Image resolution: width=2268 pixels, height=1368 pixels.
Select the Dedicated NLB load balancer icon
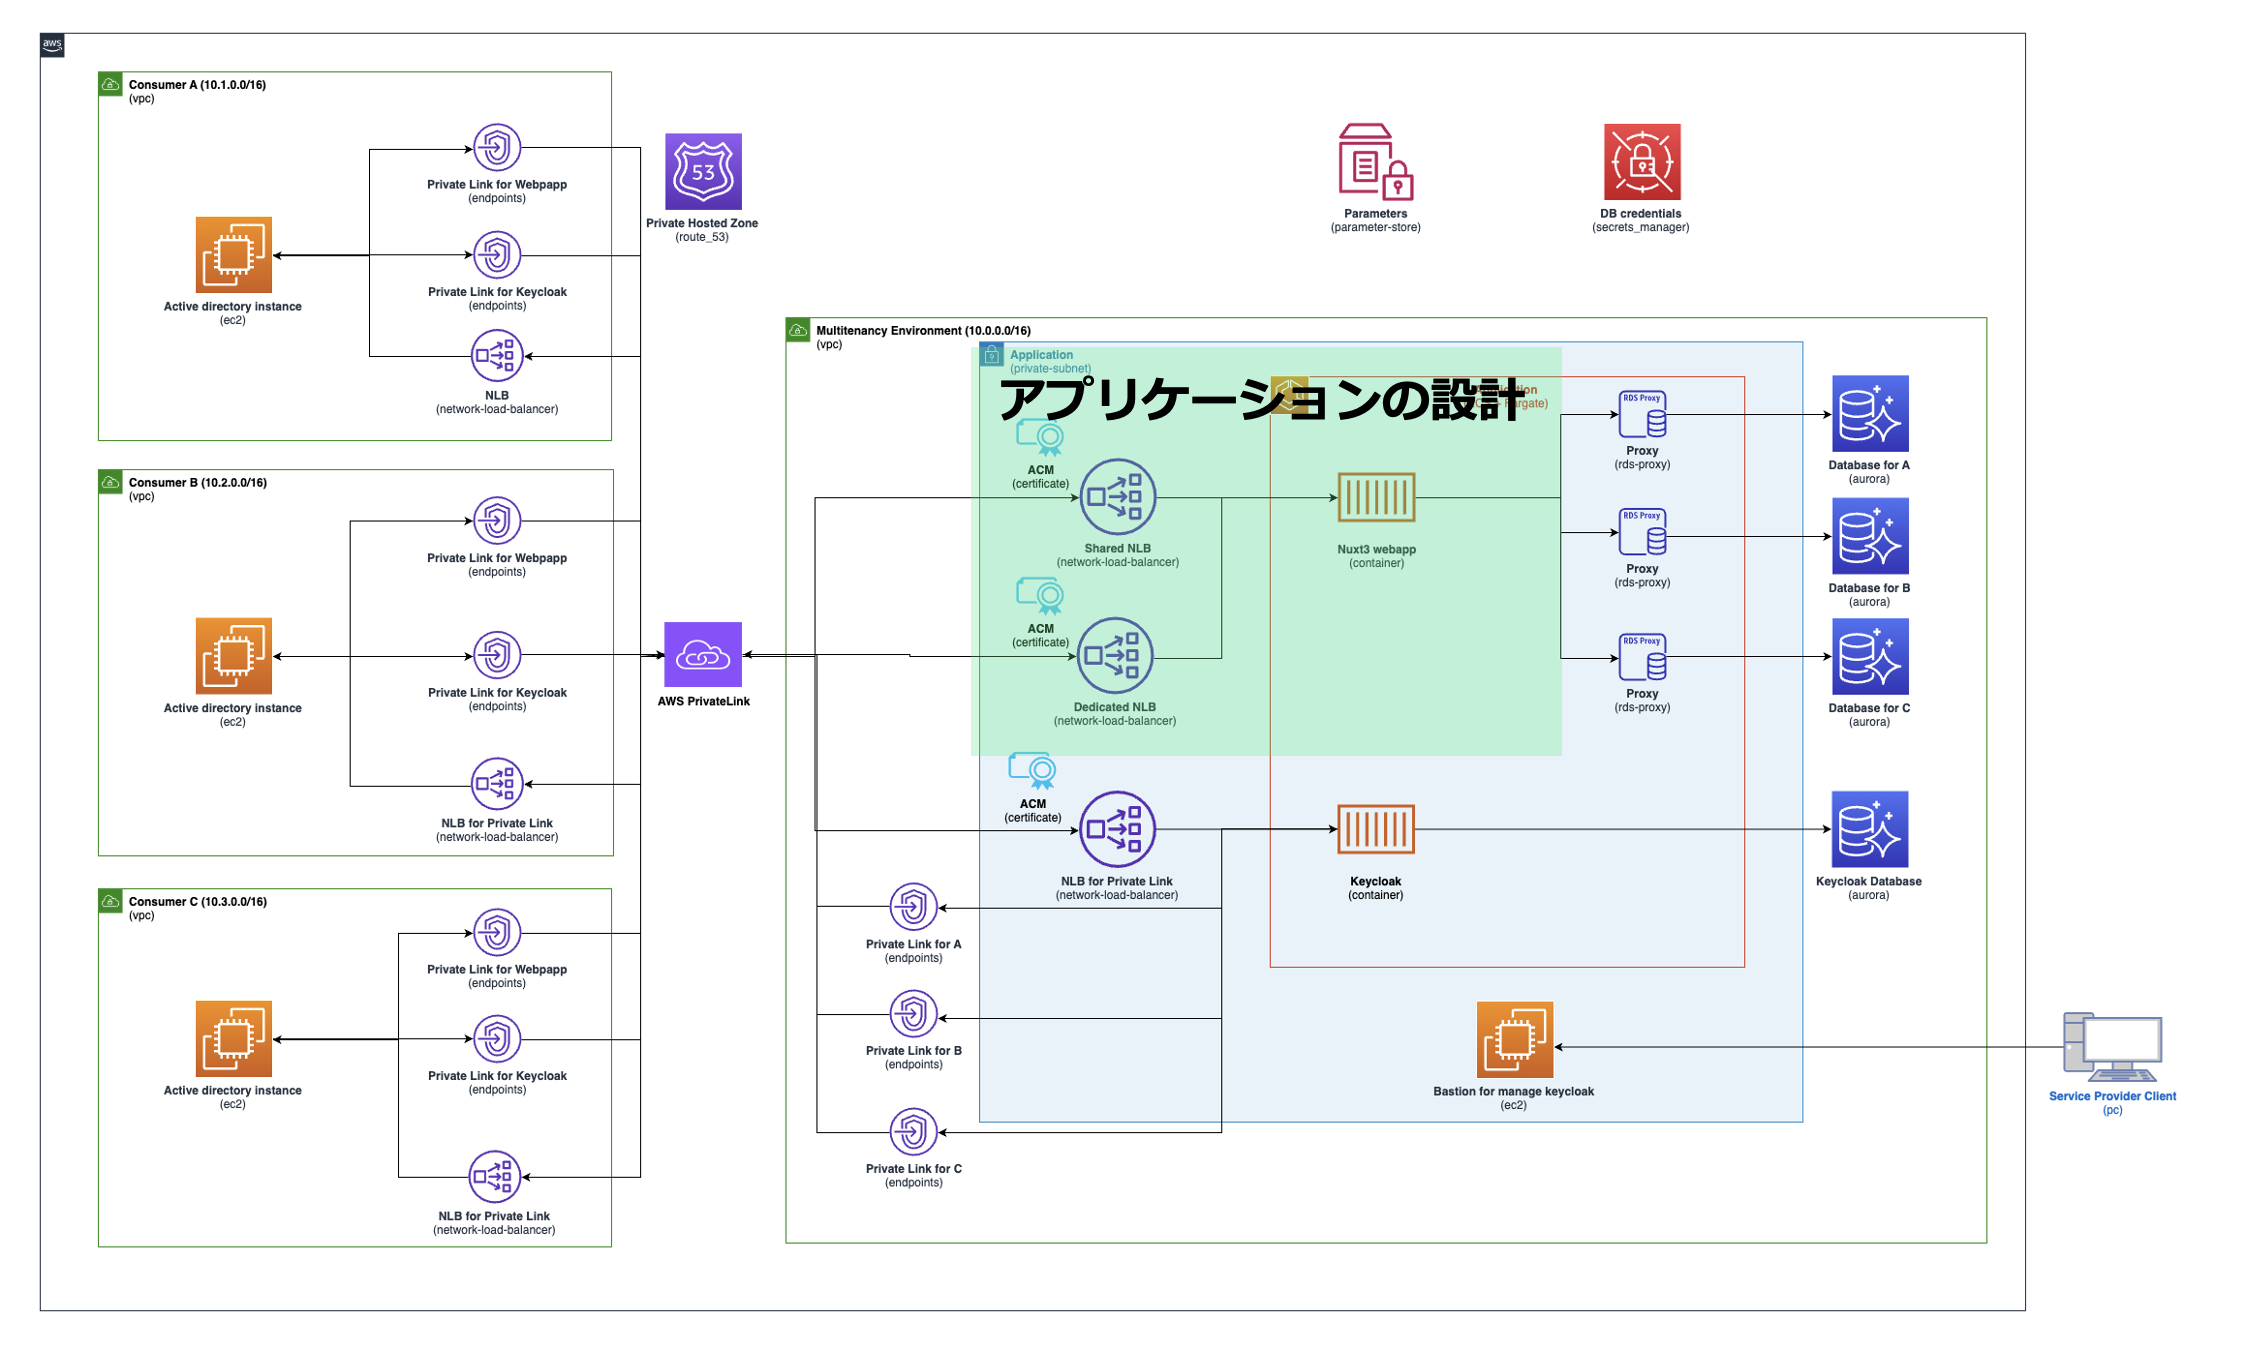coord(1114,656)
